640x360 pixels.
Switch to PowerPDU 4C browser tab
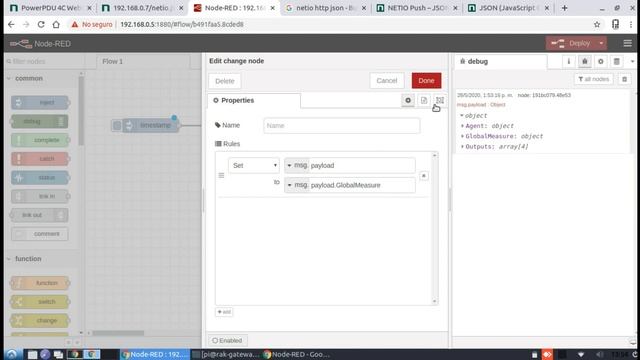pyautogui.click(x=50, y=8)
